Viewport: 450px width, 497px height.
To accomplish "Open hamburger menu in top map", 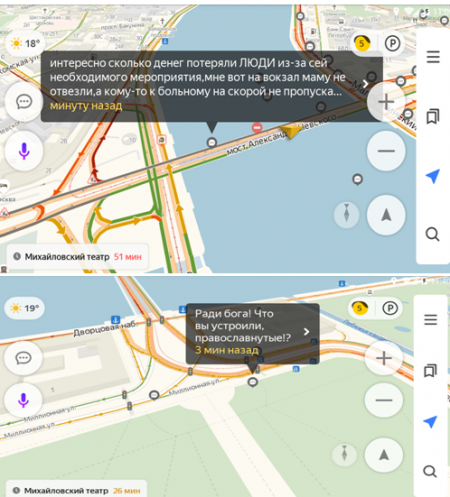I will 433,57.
